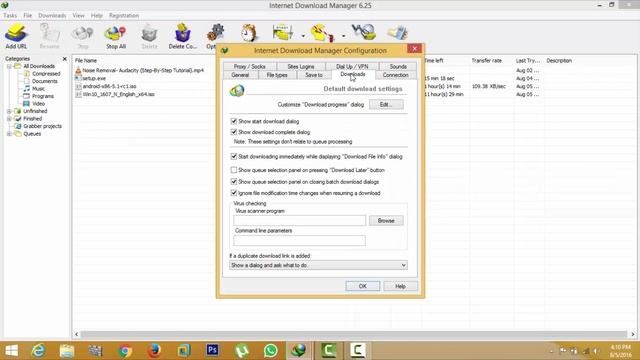Viewport: 640px width, 360px height.
Task: Open the Registration menu
Action: tap(124, 16)
